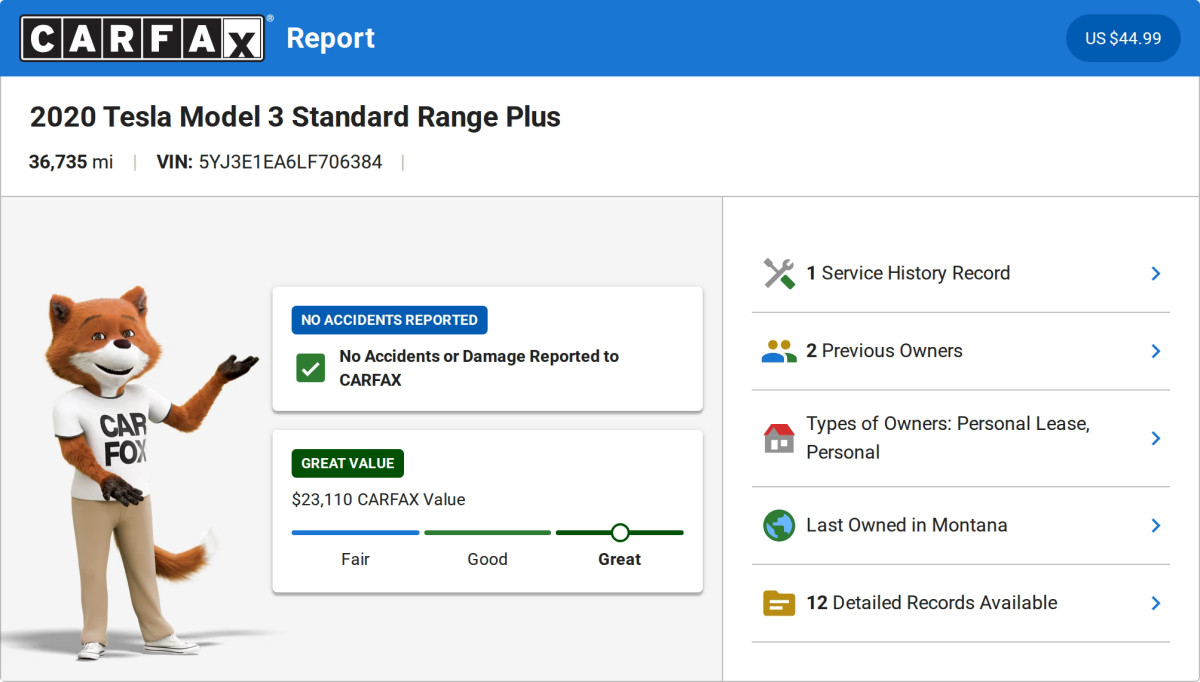Click the 36,735 mi mileage text
The height and width of the screenshot is (682, 1200).
click(x=71, y=162)
